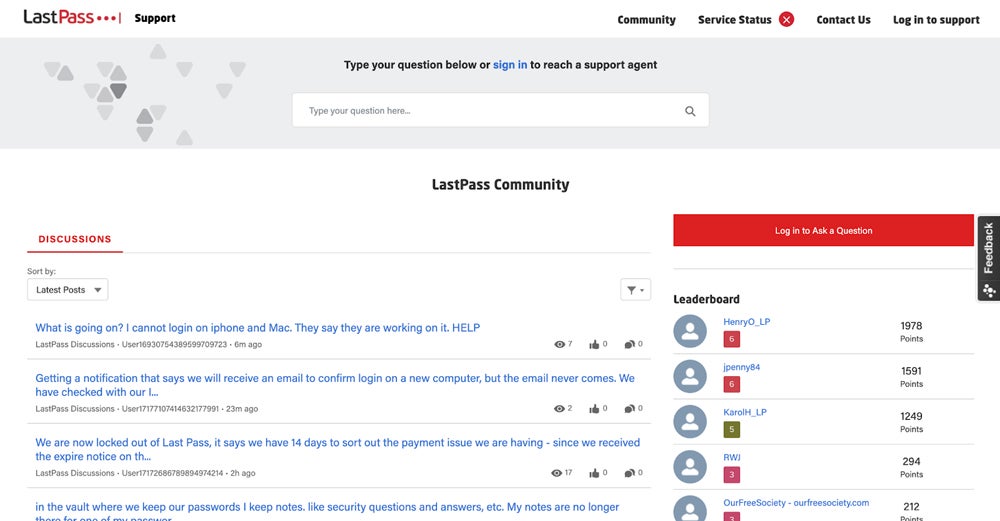Click the red Service Status X icon
1000x521 pixels.
point(786,19)
